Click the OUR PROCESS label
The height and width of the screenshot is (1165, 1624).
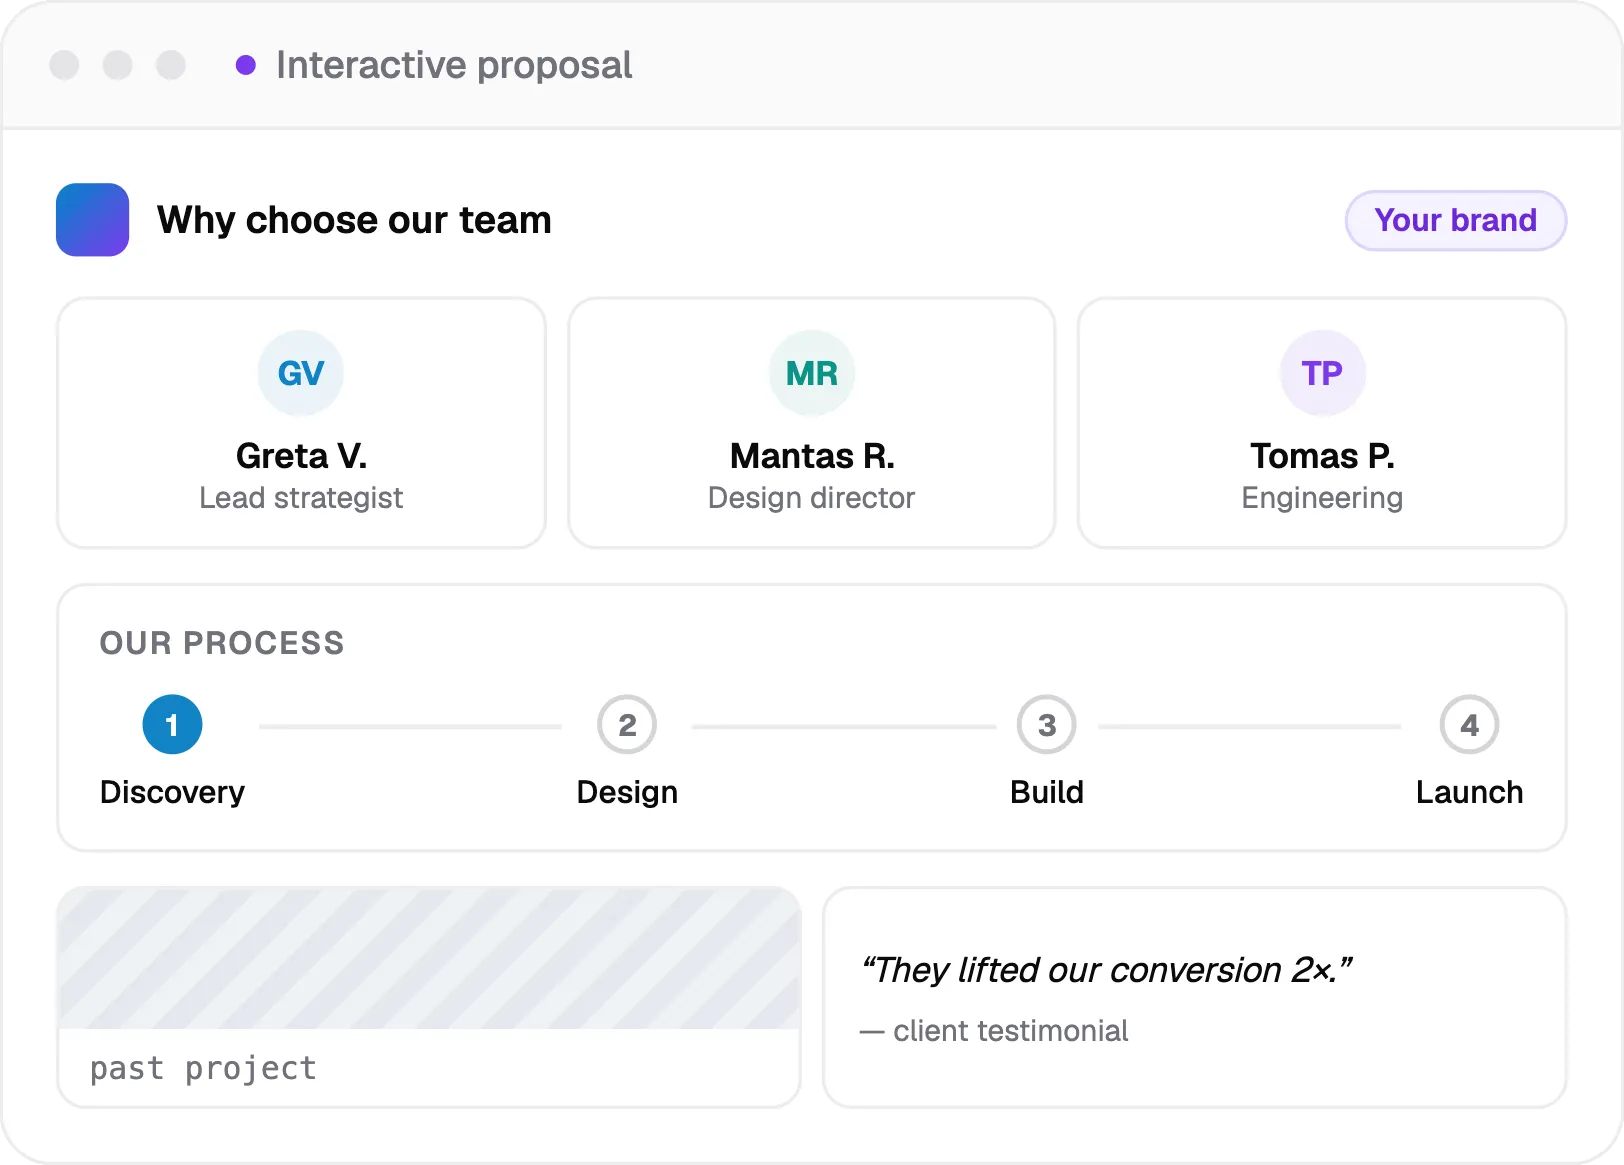tap(222, 643)
